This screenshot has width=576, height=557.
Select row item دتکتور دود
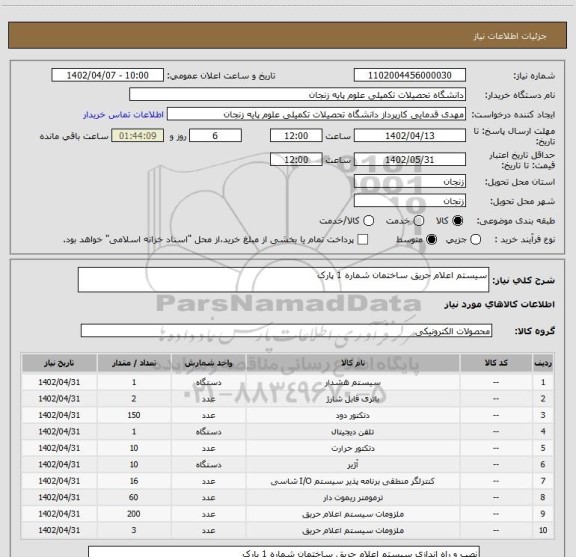point(353,415)
